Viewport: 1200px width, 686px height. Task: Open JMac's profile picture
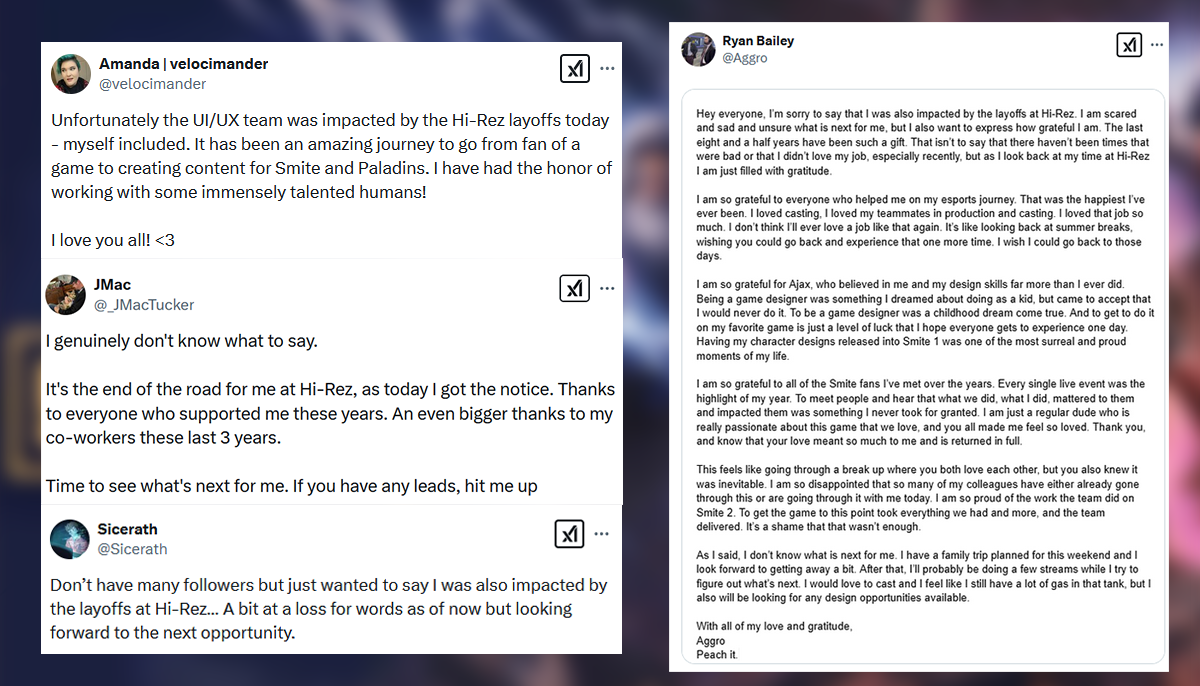65,294
